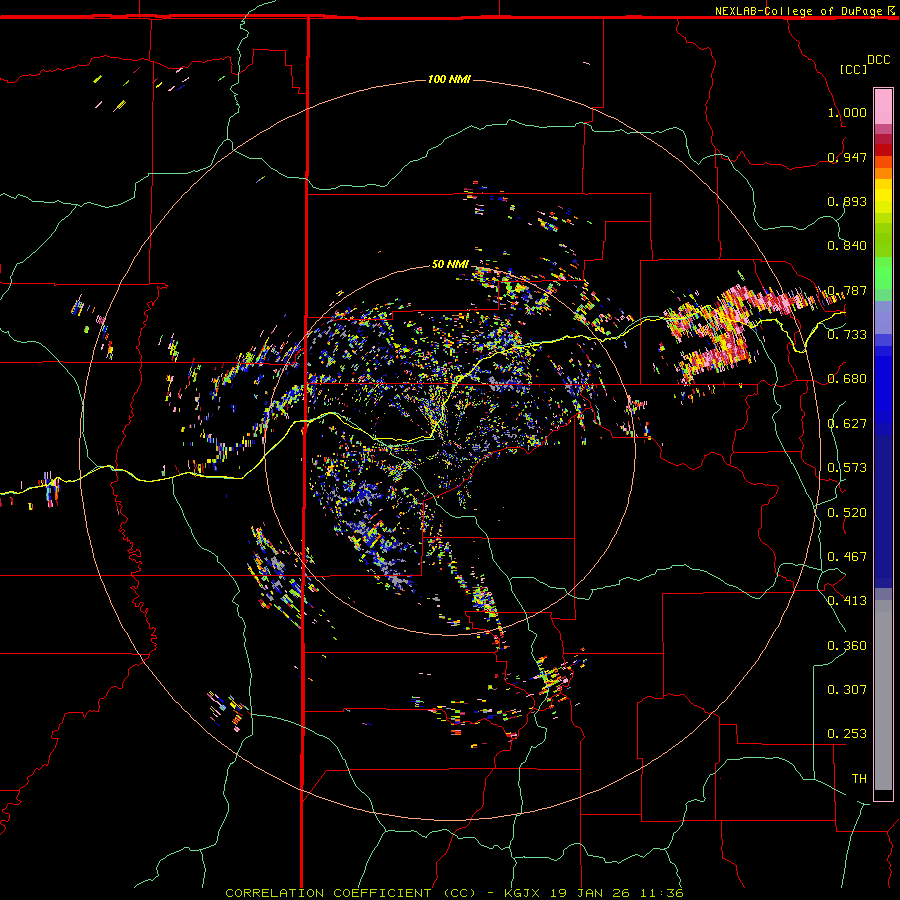Click the TH threshold label on legend

859,779
